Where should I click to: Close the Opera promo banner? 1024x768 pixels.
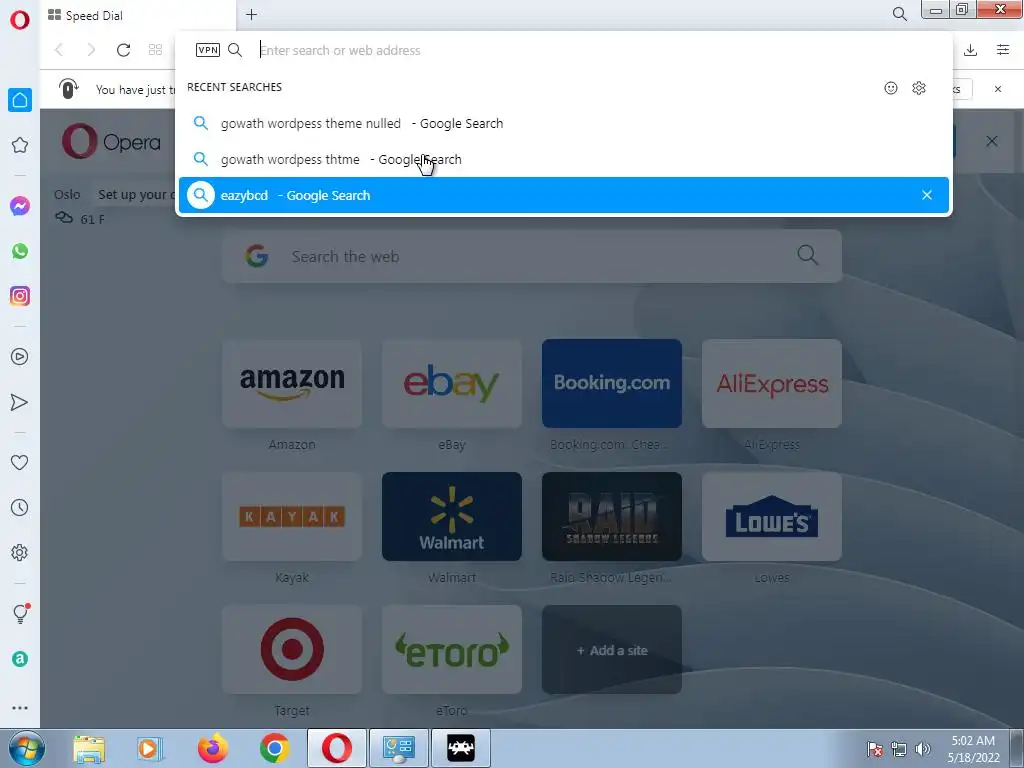point(991,141)
